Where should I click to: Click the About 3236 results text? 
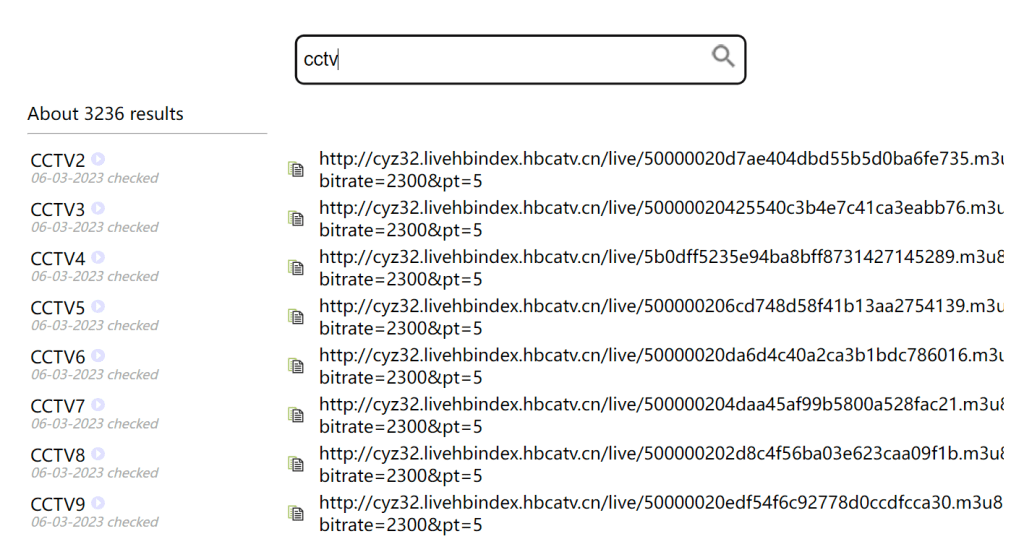105,114
